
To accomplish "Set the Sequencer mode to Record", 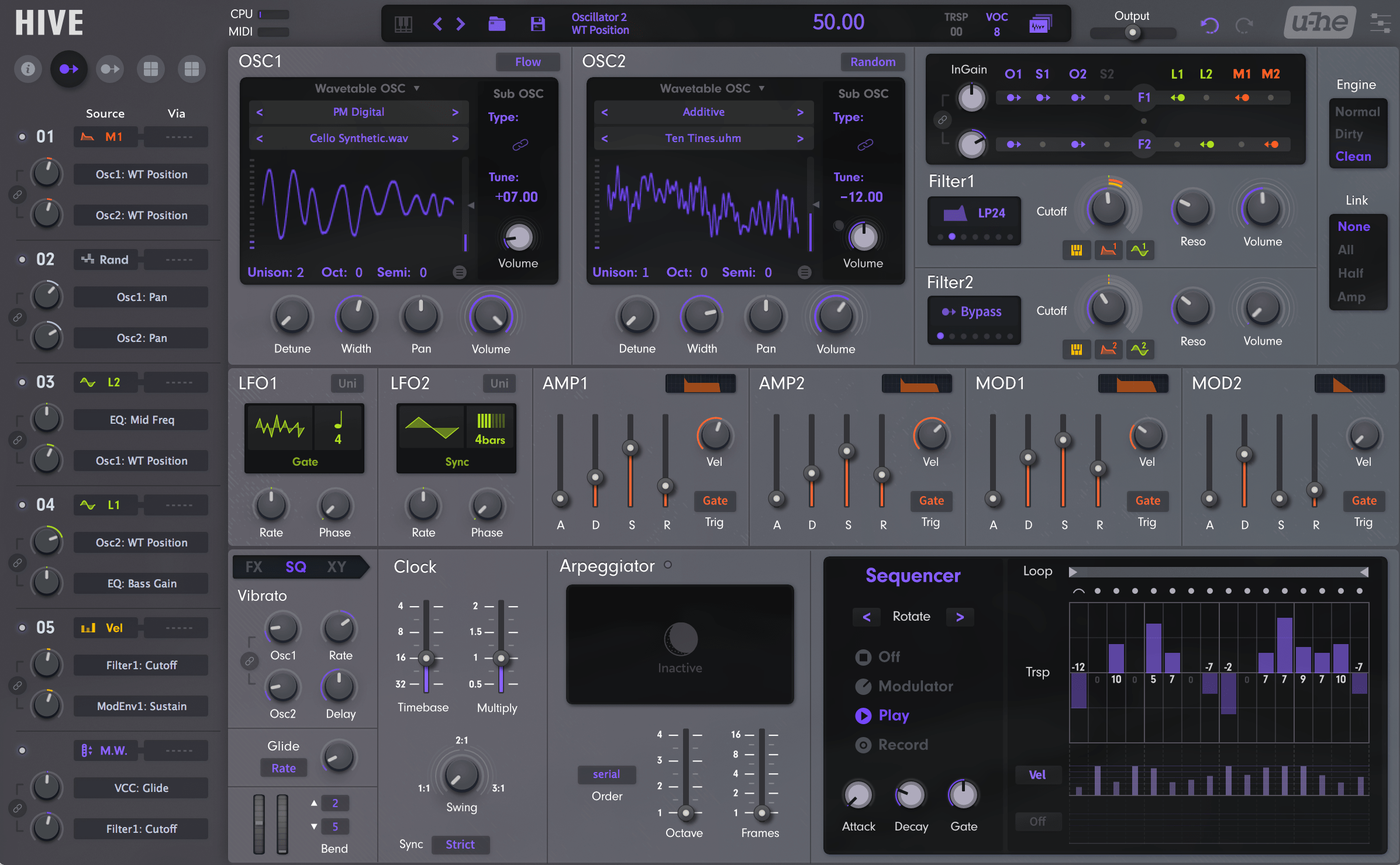I will click(891, 745).
